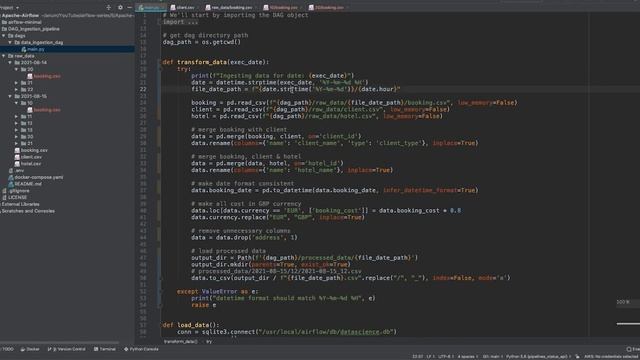Collapse the 2021-08-14 folder arrow
This screenshot has width=640, height=360.
tap(10, 63)
